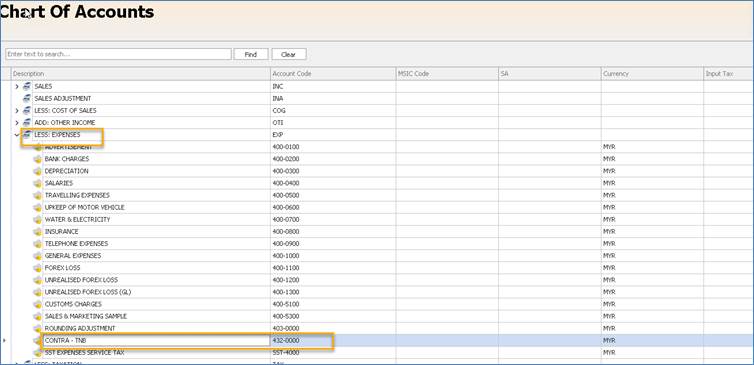The height and width of the screenshot is (365, 754).
Task: Click the row indicator arrow beside CONTRA - TNB
Action: (x=4, y=340)
